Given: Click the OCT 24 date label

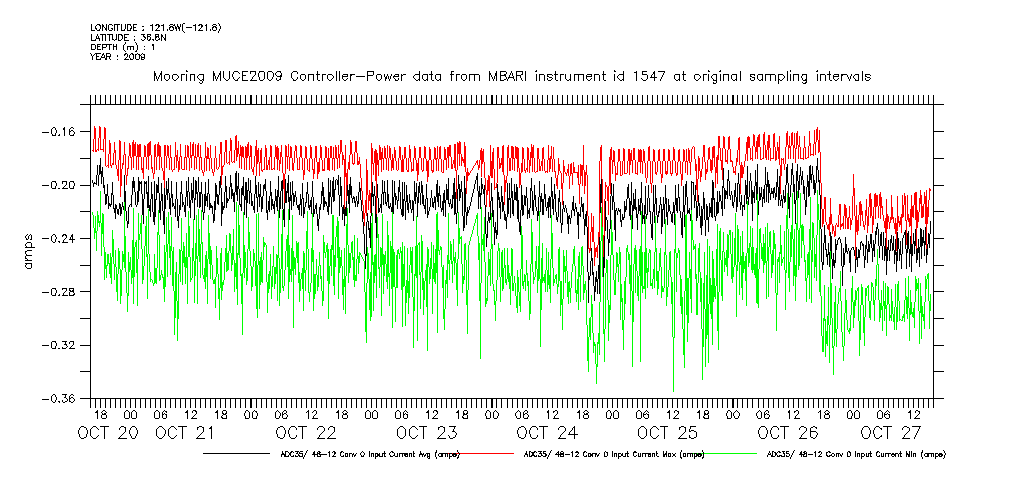Looking at the screenshot, I should click(x=548, y=433).
